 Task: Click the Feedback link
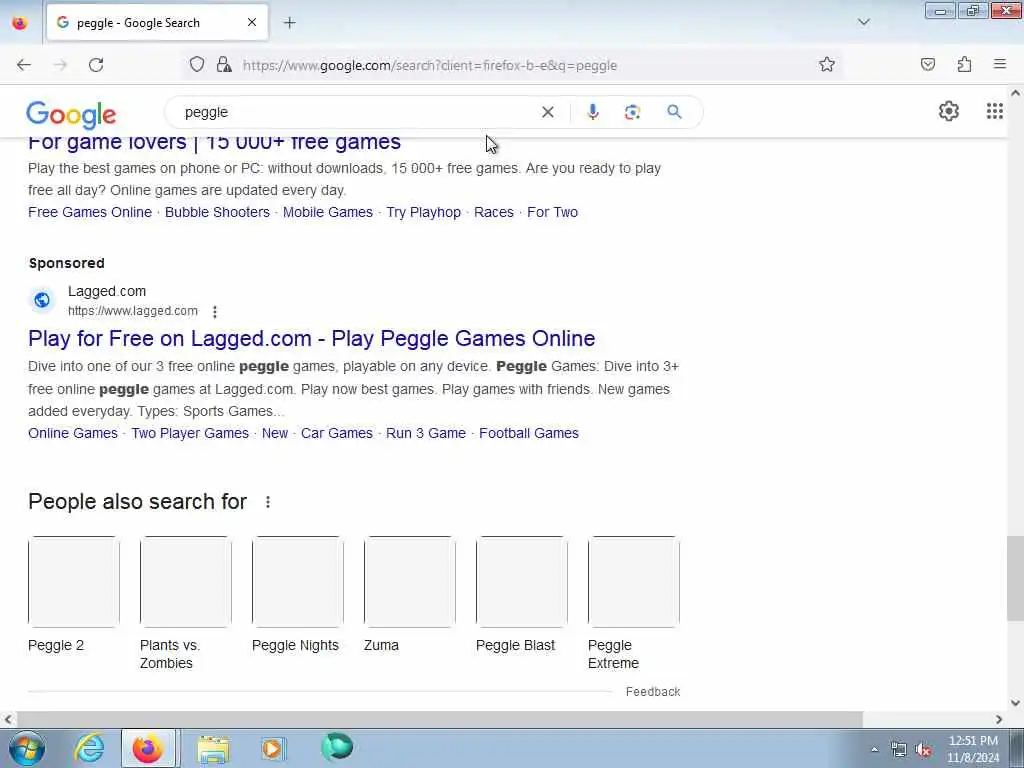point(653,692)
